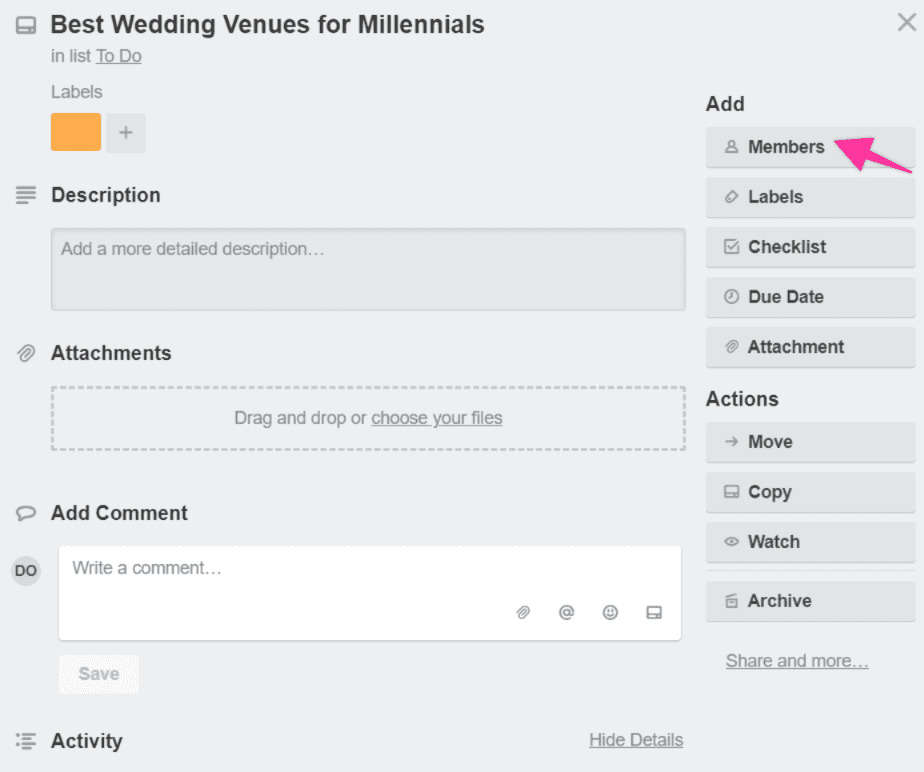Select the Copy action
Viewport: 924px width, 772px height.
810,492
